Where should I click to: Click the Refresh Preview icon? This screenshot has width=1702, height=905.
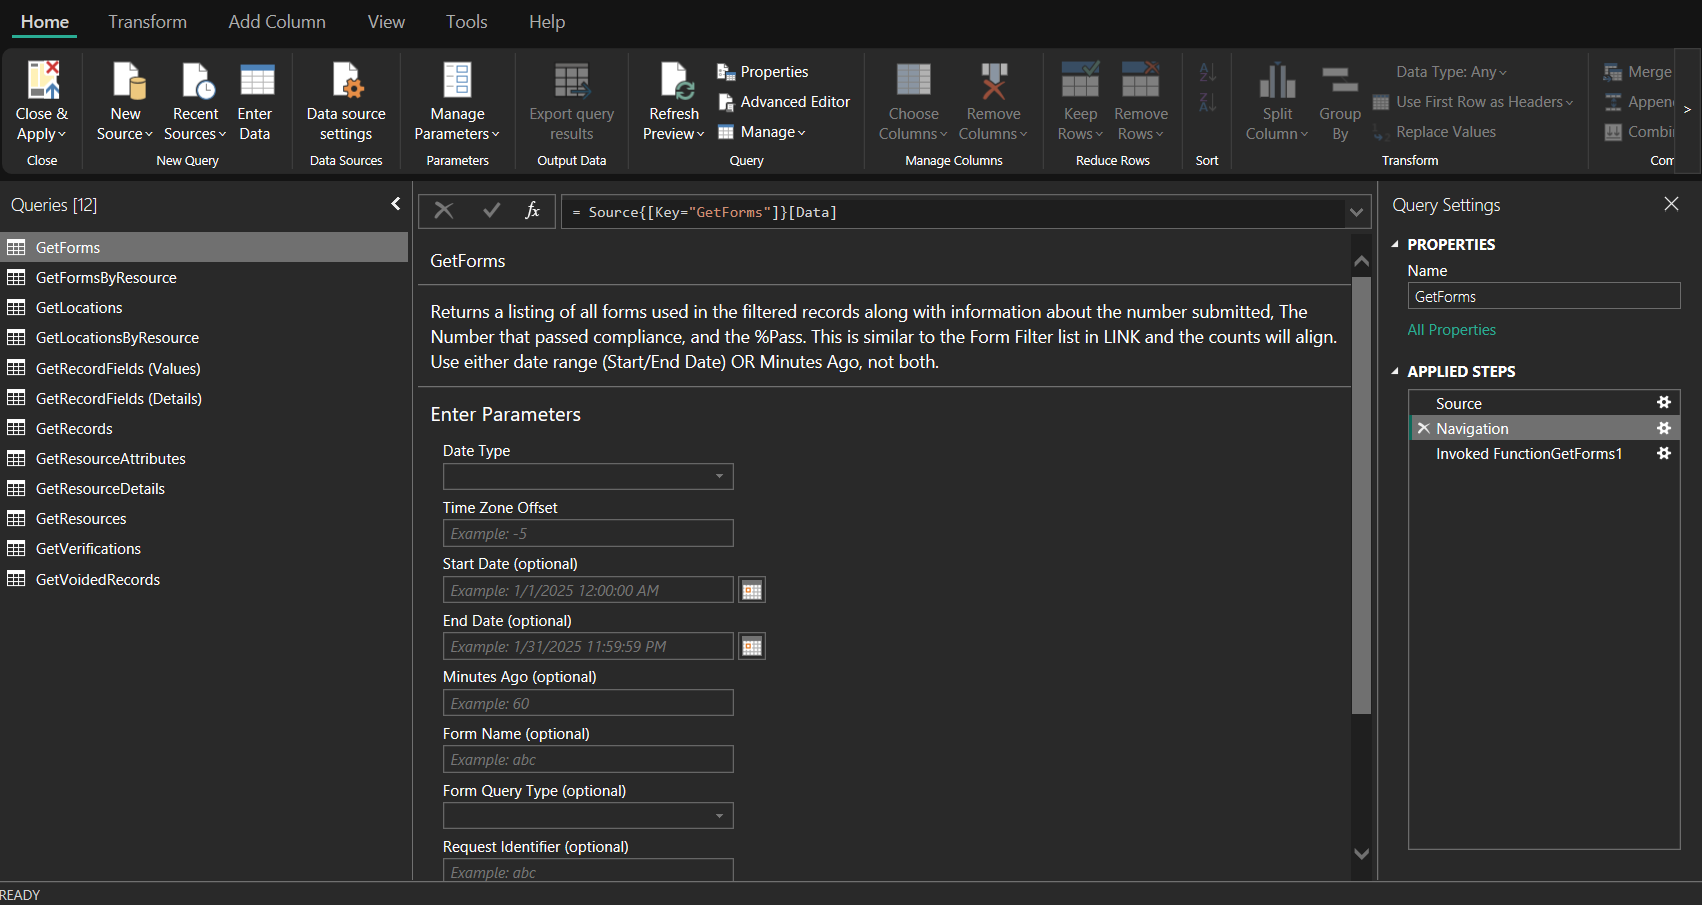(x=674, y=80)
